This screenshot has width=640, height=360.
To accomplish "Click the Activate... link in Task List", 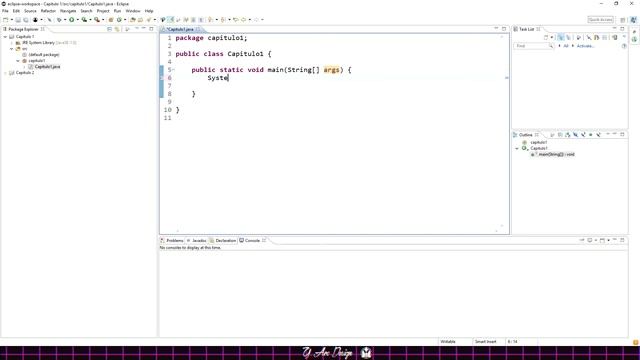I will pos(585,46).
